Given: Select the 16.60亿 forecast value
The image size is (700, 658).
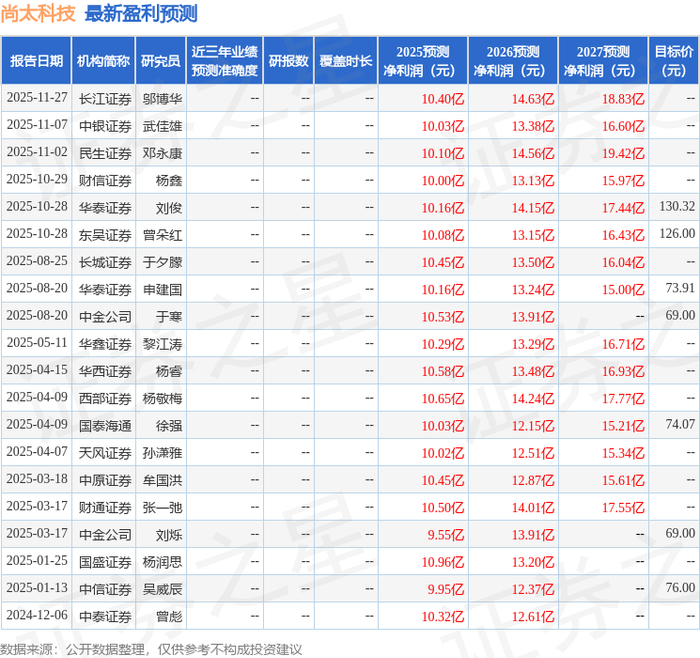Looking at the screenshot, I should (623, 126).
